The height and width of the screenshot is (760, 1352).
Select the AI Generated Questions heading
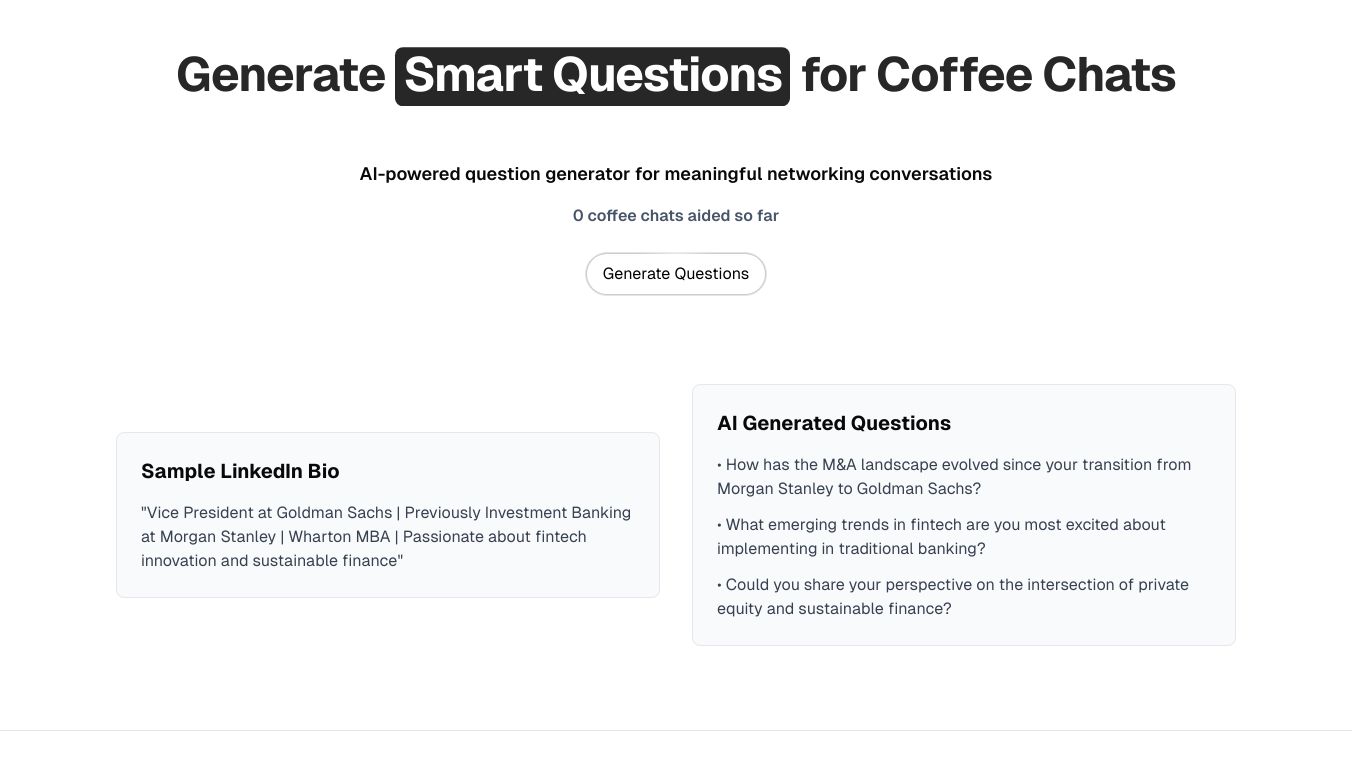(834, 423)
